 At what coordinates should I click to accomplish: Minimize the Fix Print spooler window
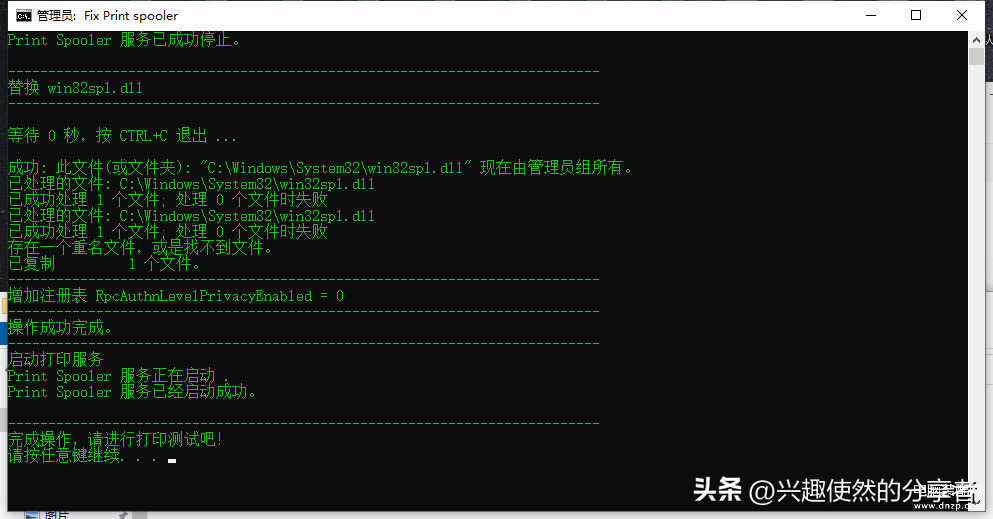coord(871,15)
